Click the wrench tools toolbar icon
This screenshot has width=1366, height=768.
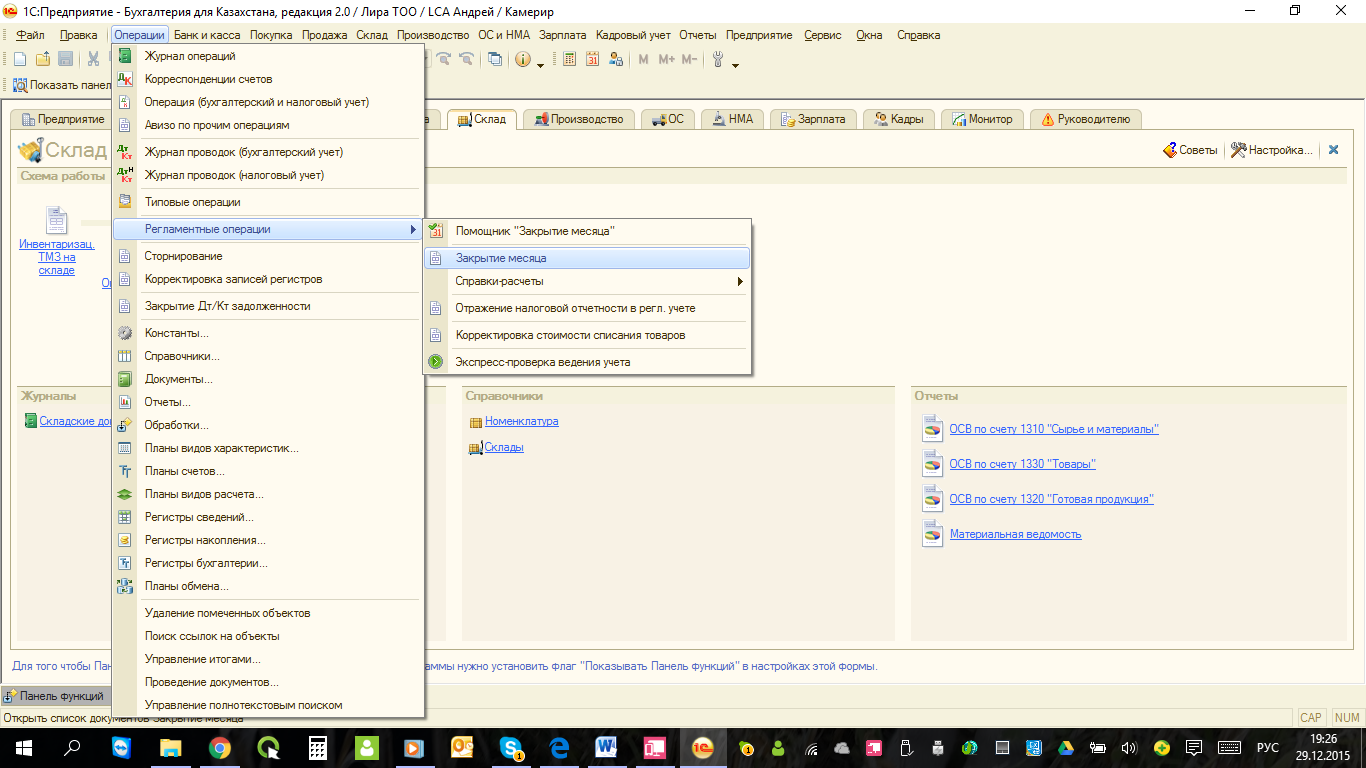coord(718,59)
